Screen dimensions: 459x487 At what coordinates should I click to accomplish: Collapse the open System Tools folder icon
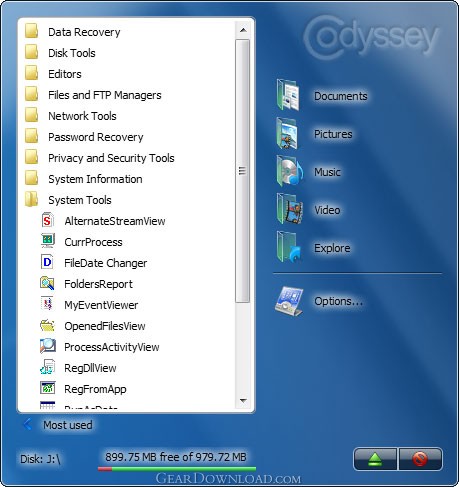pyautogui.click(x=32, y=199)
